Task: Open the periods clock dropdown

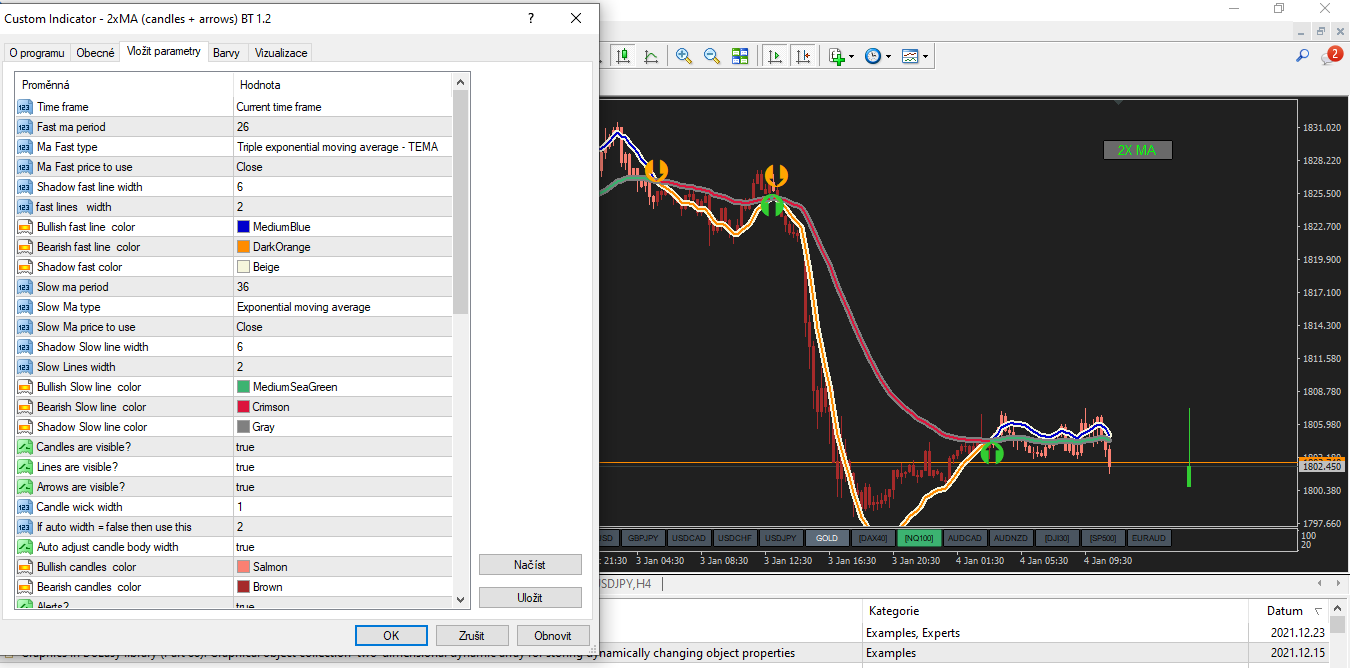Action: click(x=887, y=57)
